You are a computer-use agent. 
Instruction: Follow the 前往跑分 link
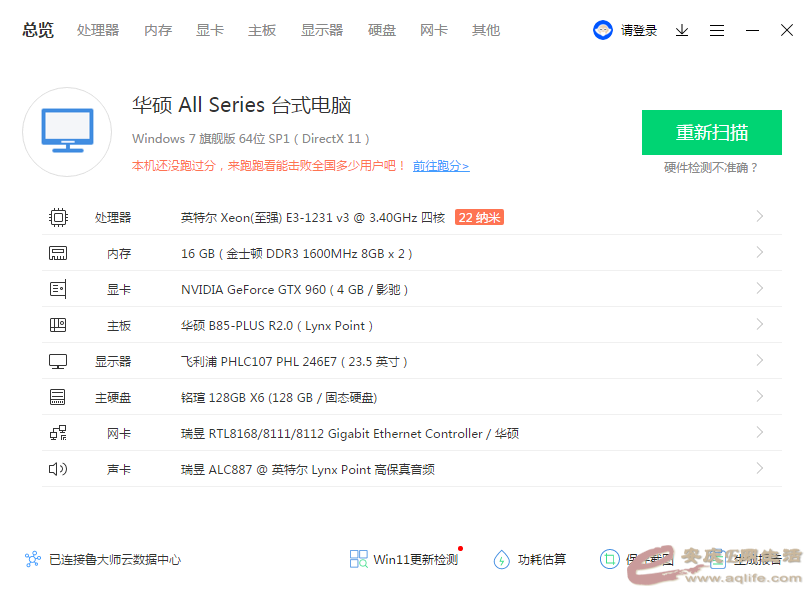[440, 166]
